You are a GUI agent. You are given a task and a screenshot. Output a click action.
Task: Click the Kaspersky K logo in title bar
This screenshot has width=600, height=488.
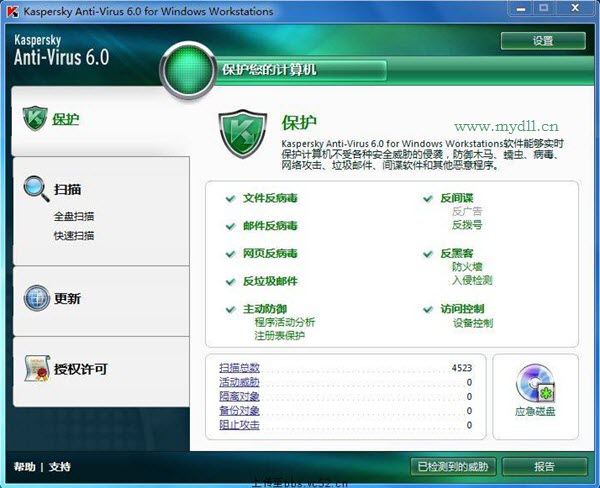coord(12,11)
